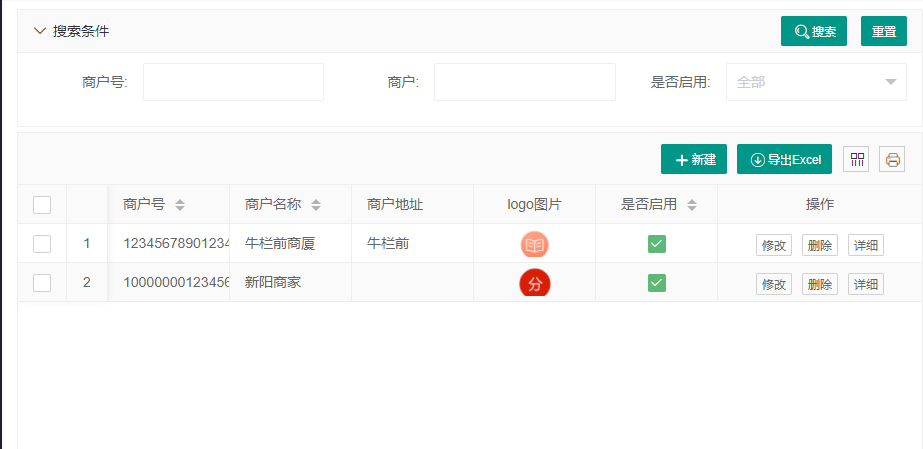Click the 搜索 search button
Screen dimensions: 923x449
814,31
